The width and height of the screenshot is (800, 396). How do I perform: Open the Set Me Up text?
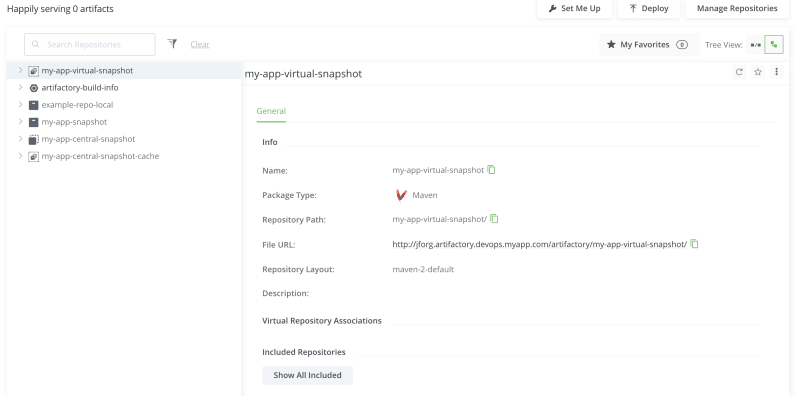pyautogui.click(x=581, y=9)
